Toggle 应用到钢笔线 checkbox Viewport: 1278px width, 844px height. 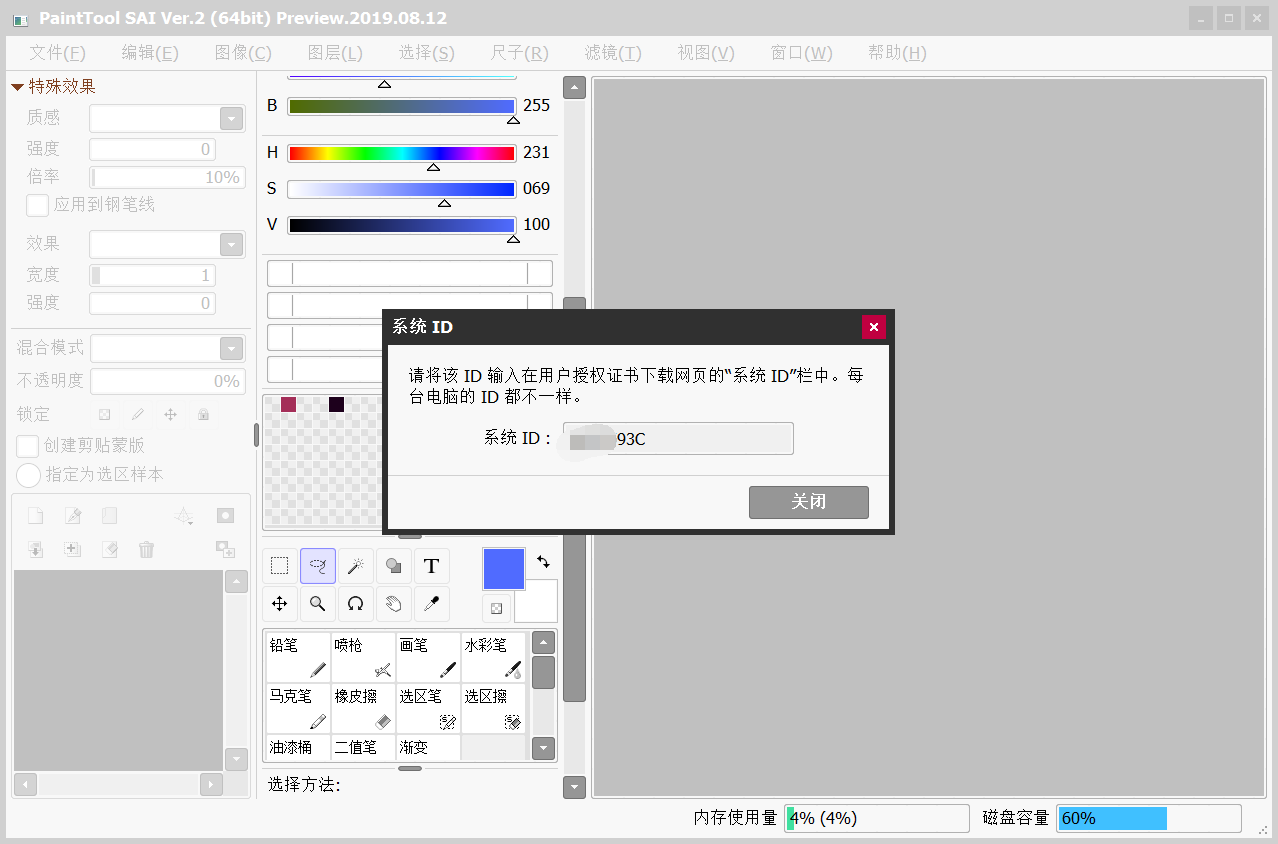point(37,205)
